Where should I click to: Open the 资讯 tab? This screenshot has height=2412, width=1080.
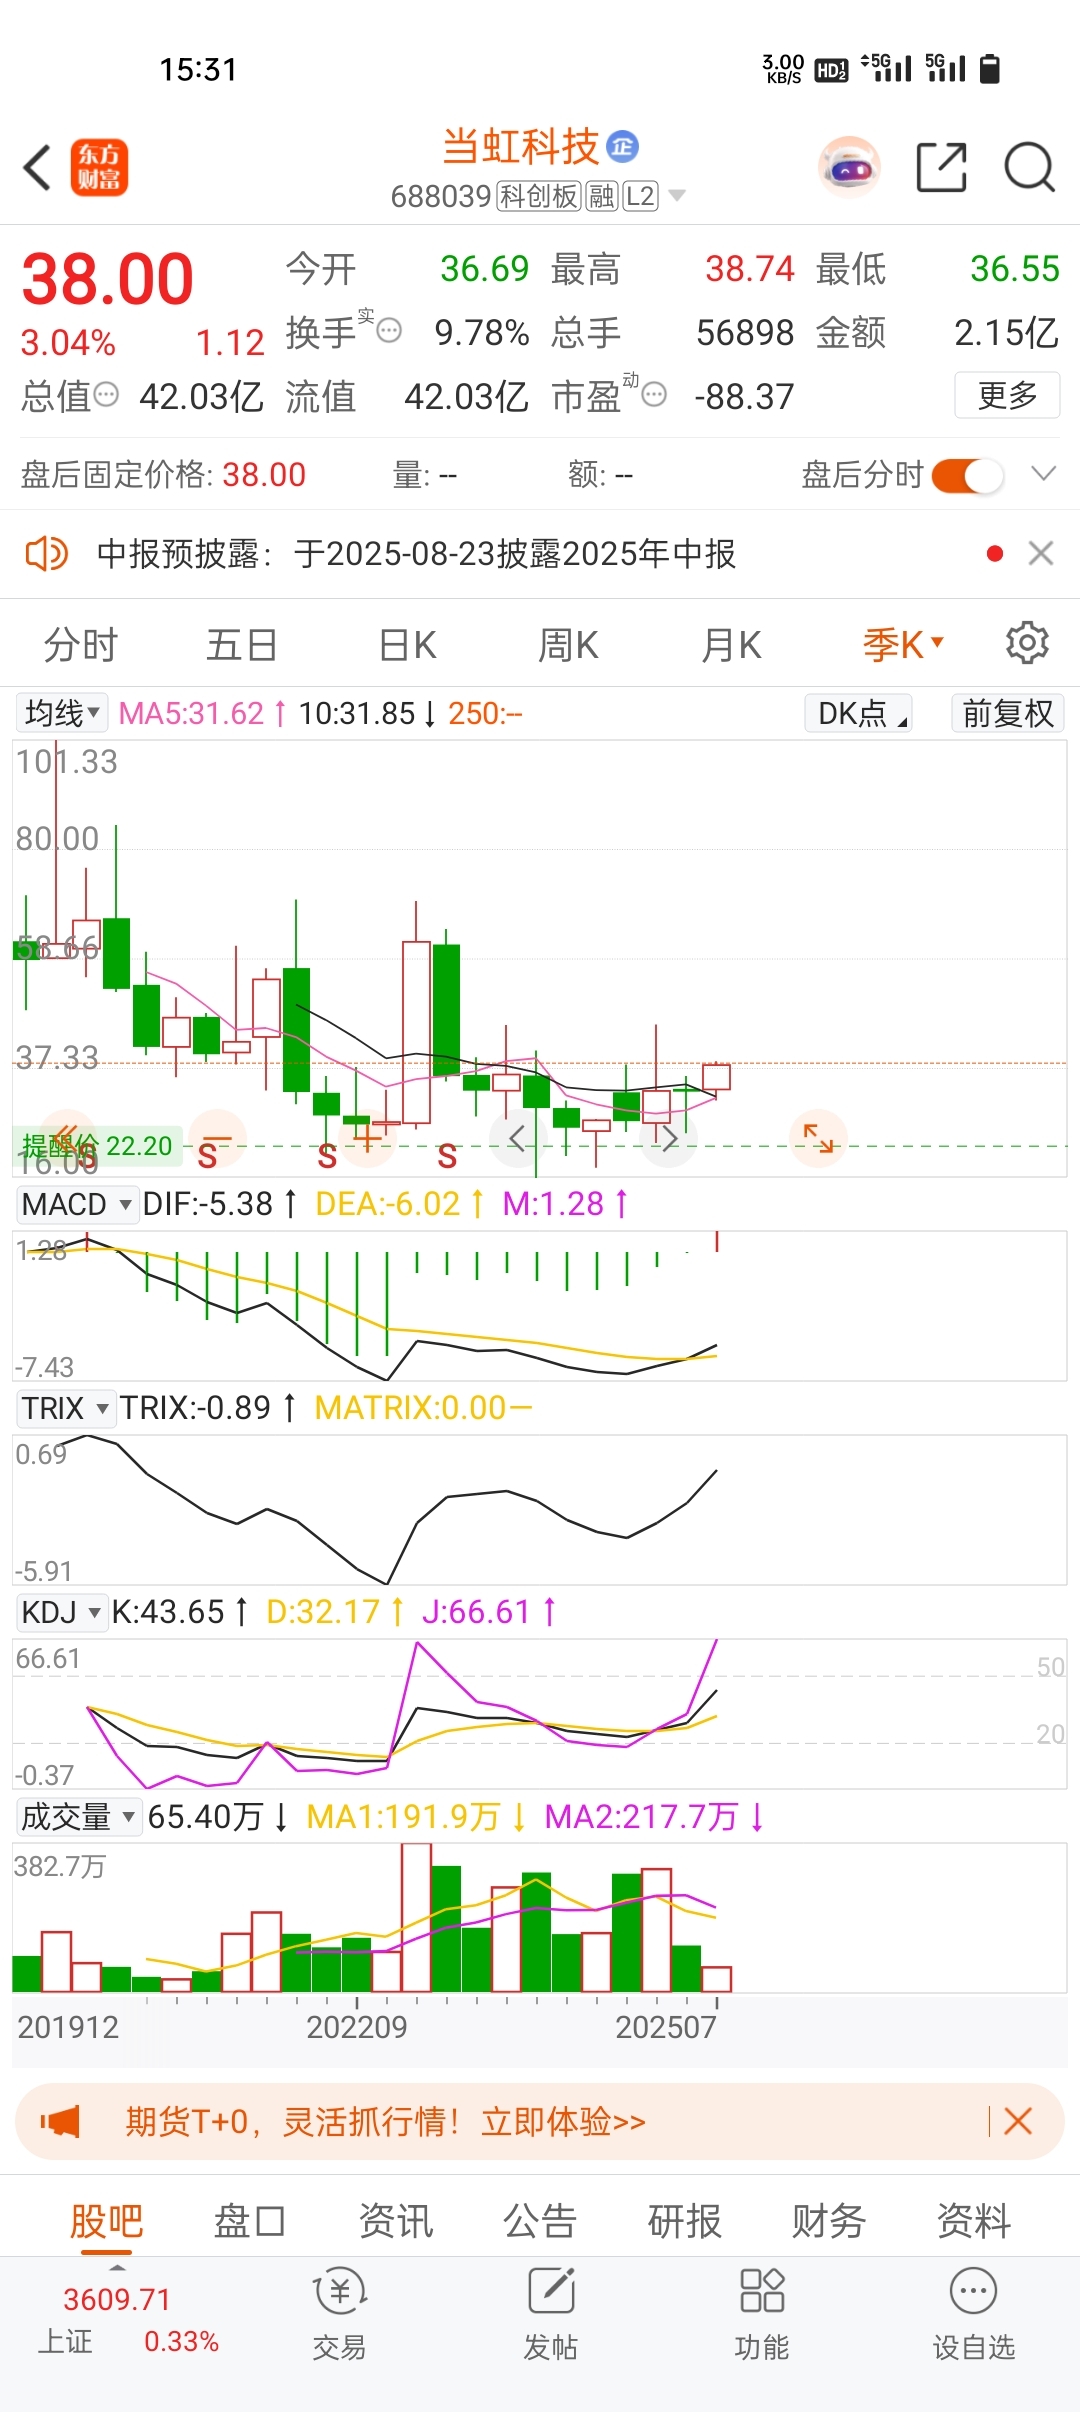[x=396, y=2221]
